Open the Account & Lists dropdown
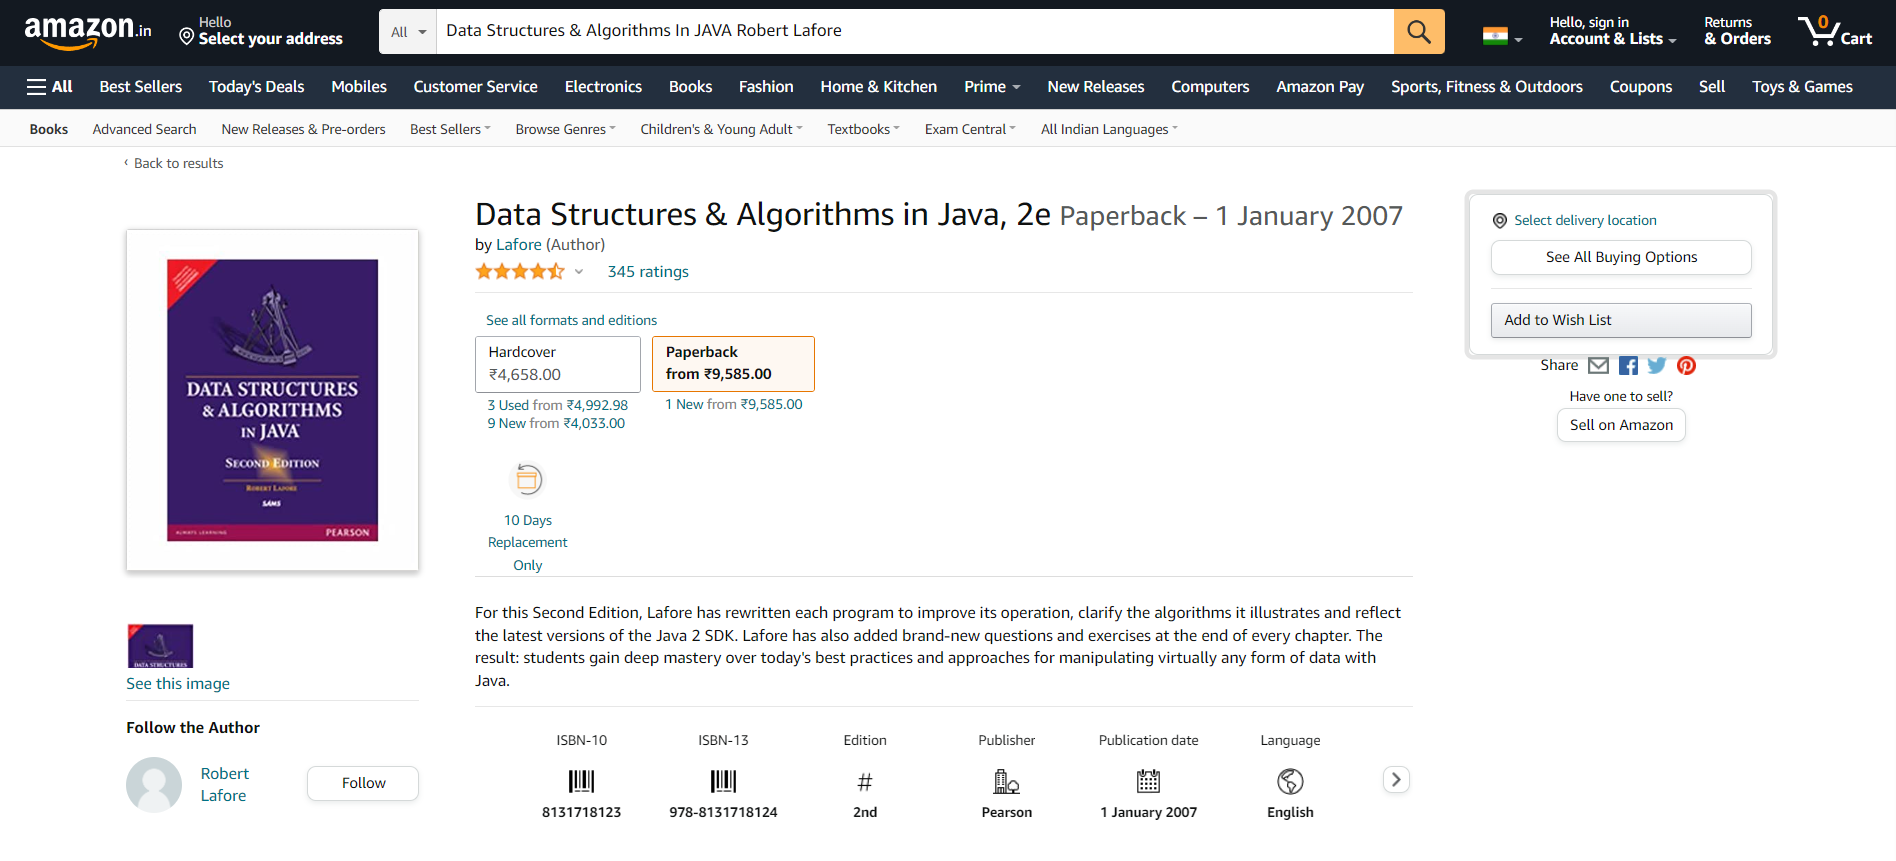Screen dimensions: 1896x861 1612,31
